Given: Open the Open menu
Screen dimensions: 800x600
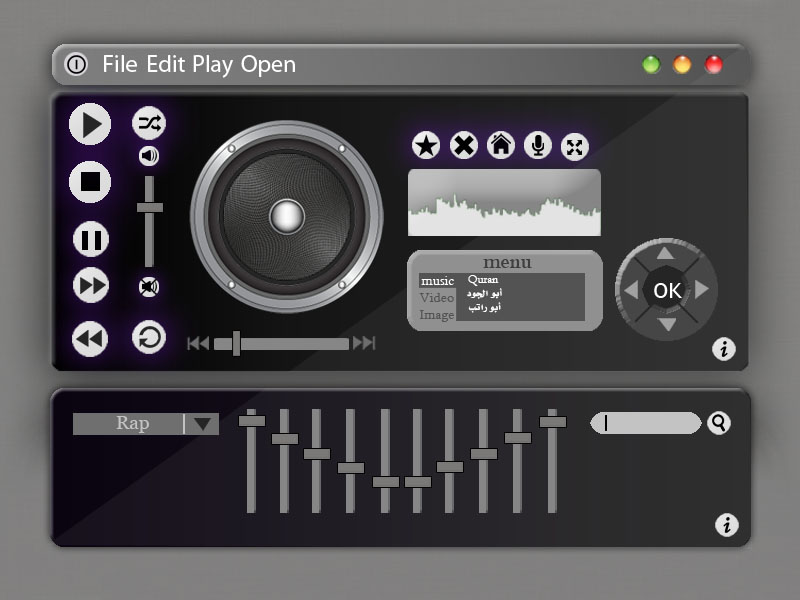Looking at the screenshot, I should coord(268,66).
